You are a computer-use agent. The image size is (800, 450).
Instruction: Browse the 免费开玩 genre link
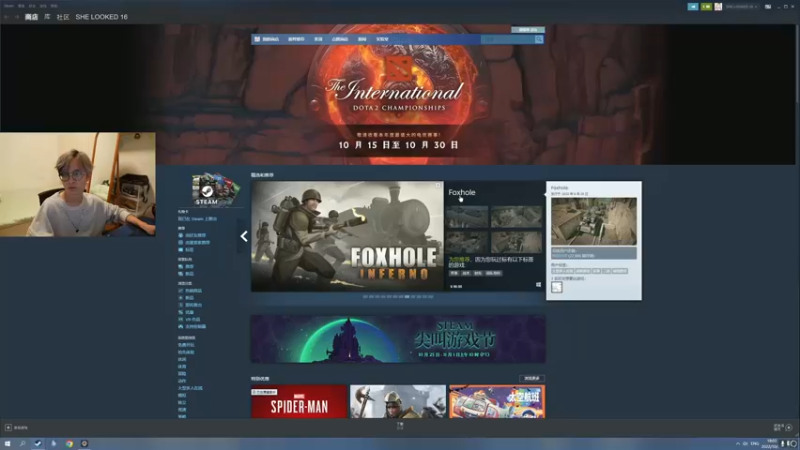[186, 345]
